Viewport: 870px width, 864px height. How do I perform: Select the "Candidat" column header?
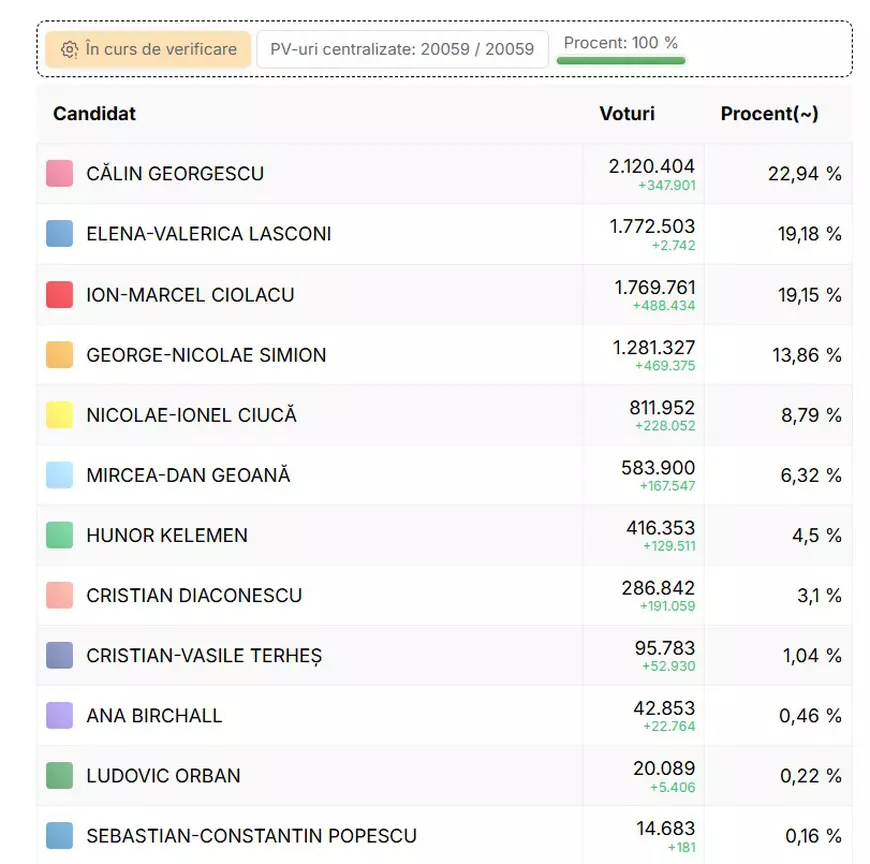click(94, 114)
